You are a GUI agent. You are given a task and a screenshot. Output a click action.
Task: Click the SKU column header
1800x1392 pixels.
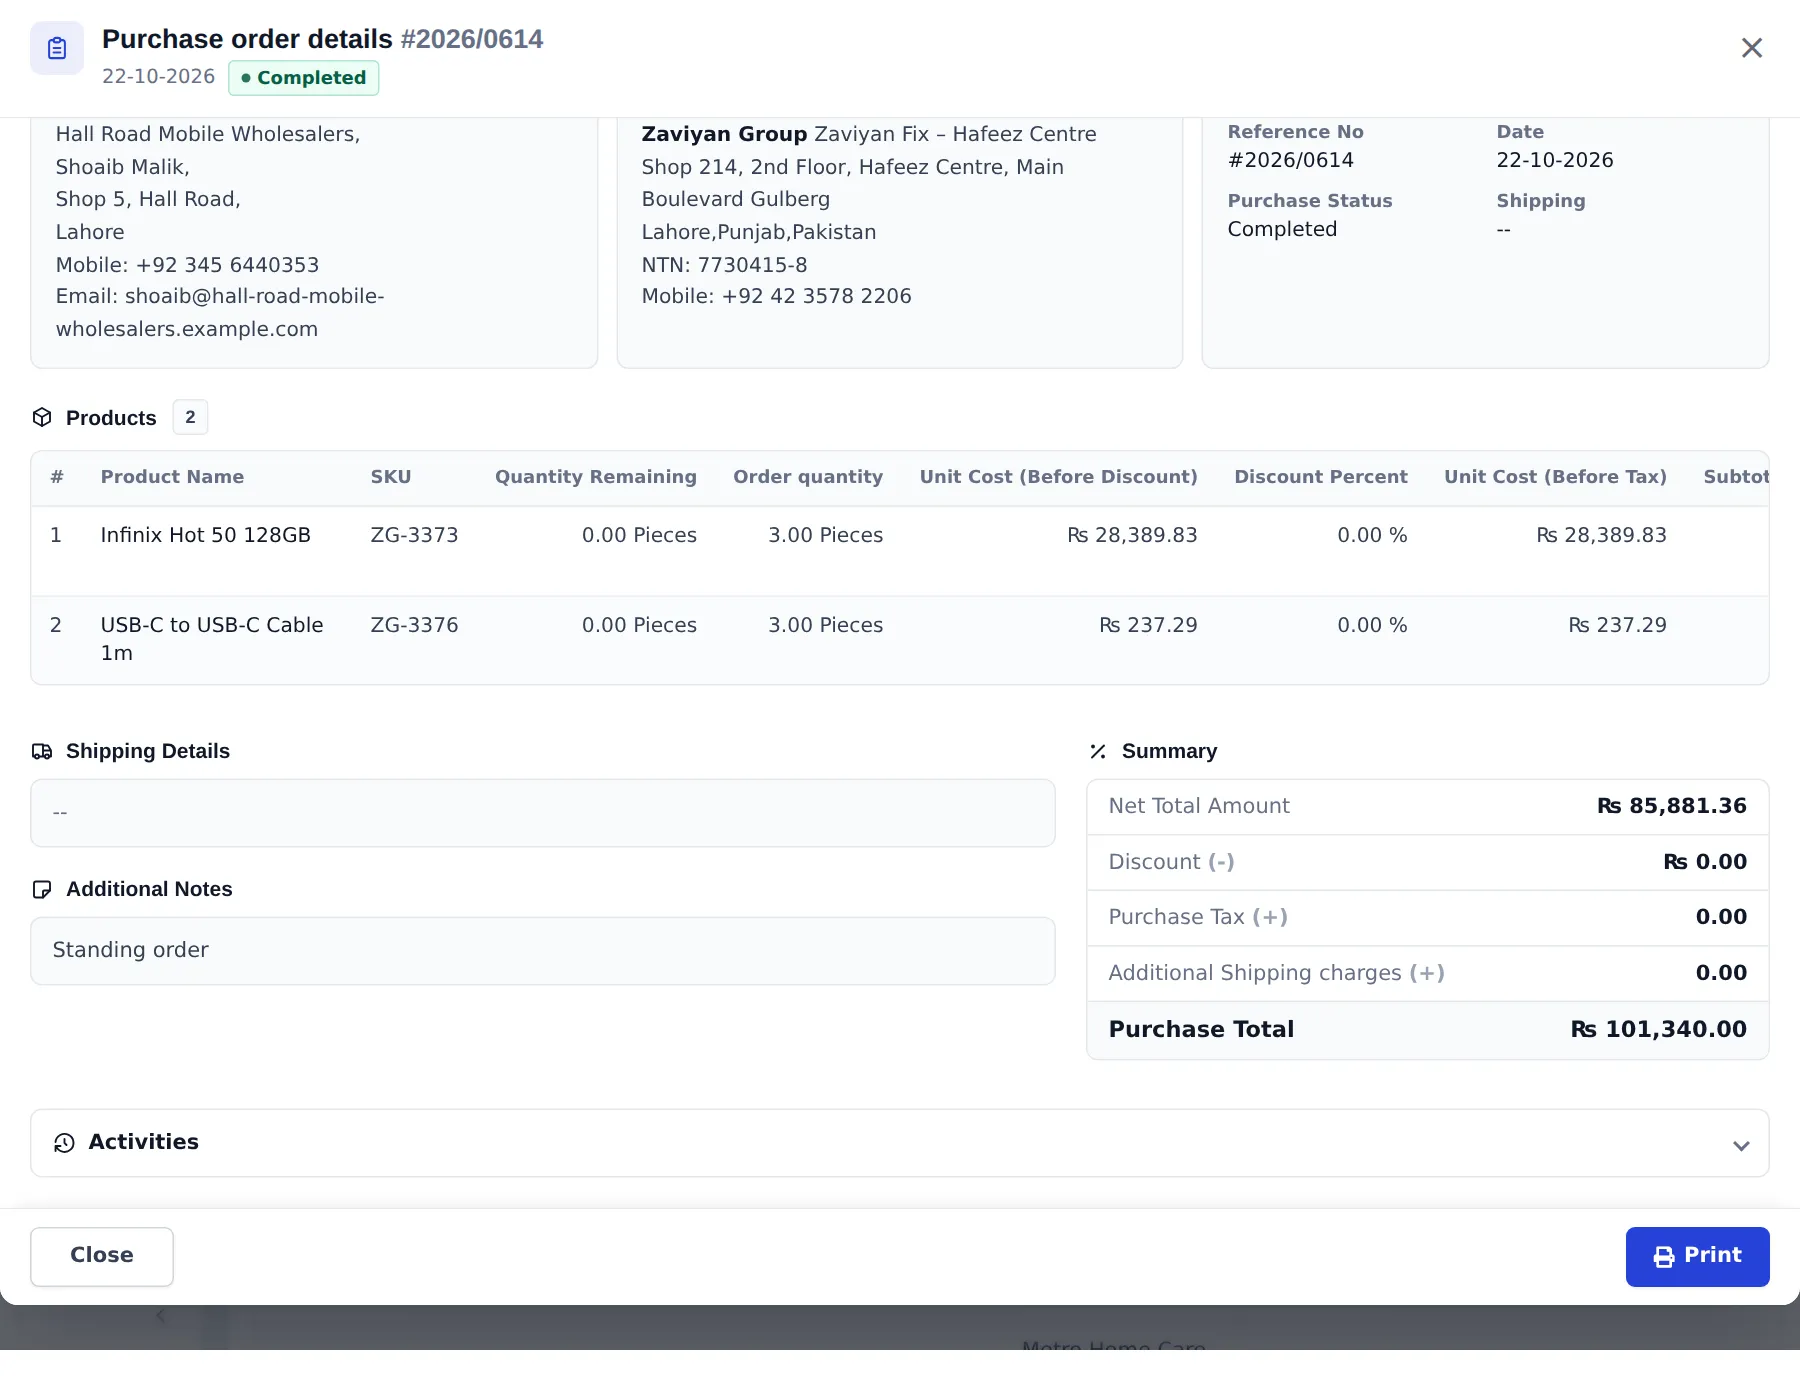coord(391,477)
